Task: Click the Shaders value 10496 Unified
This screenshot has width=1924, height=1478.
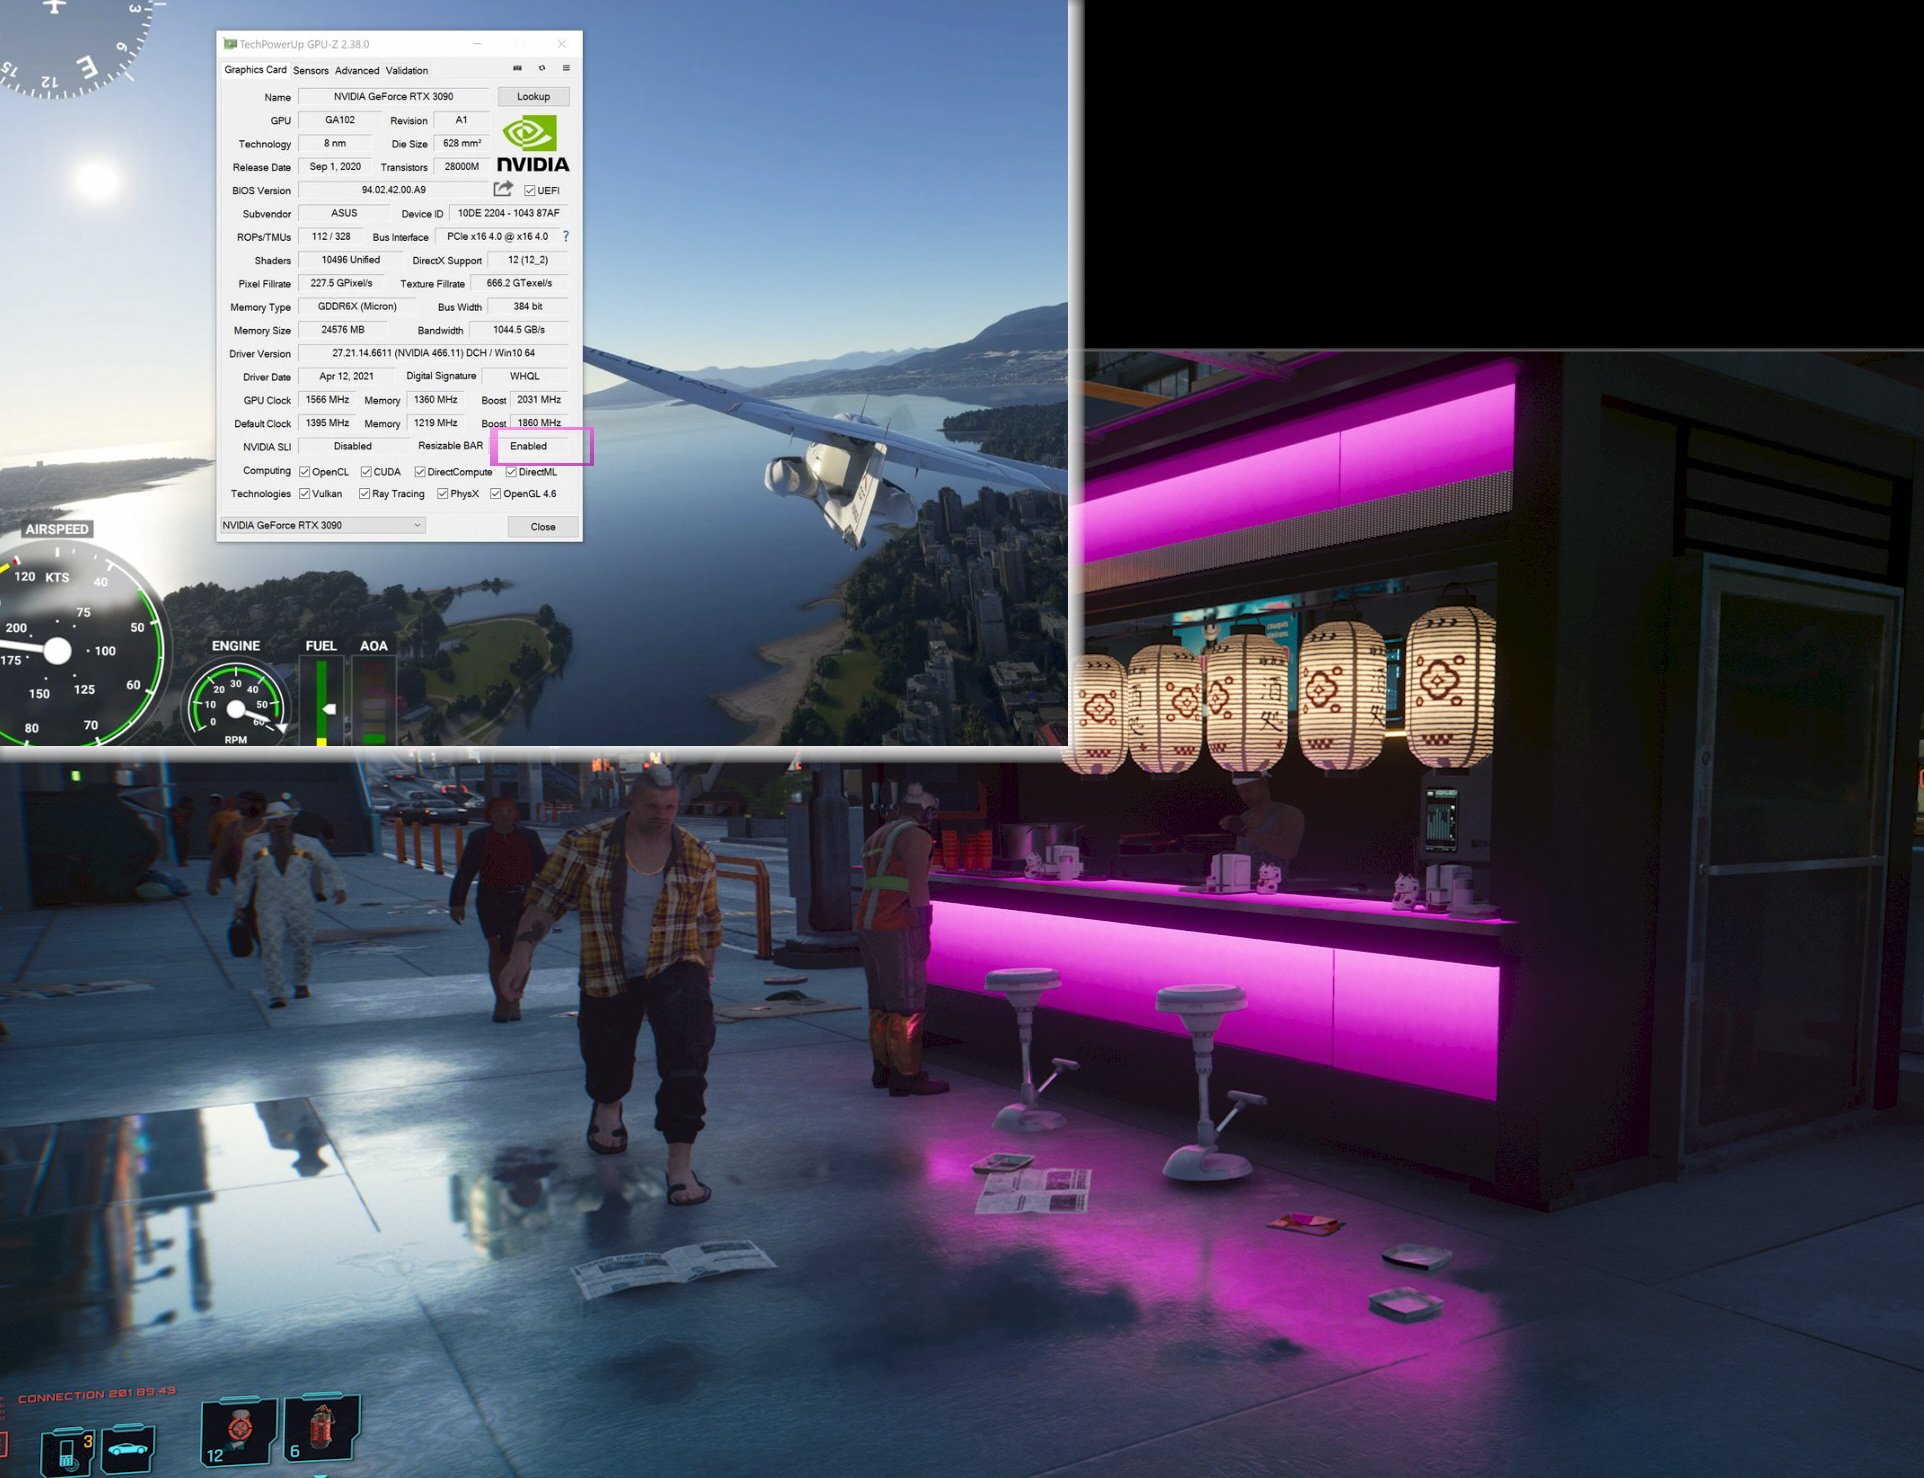Action: click(350, 260)
